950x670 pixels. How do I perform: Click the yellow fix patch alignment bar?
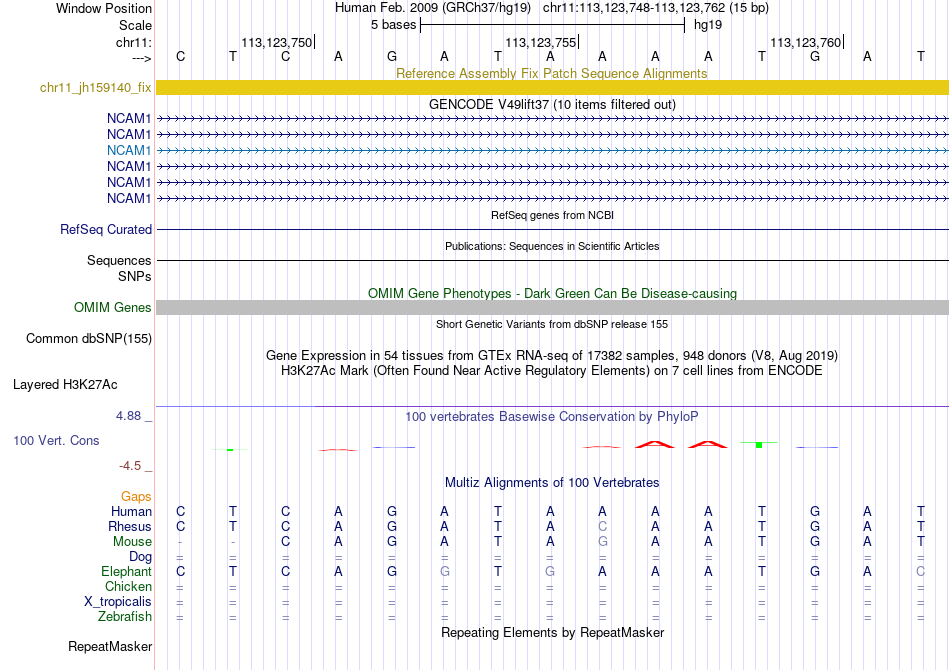(552, 88)
